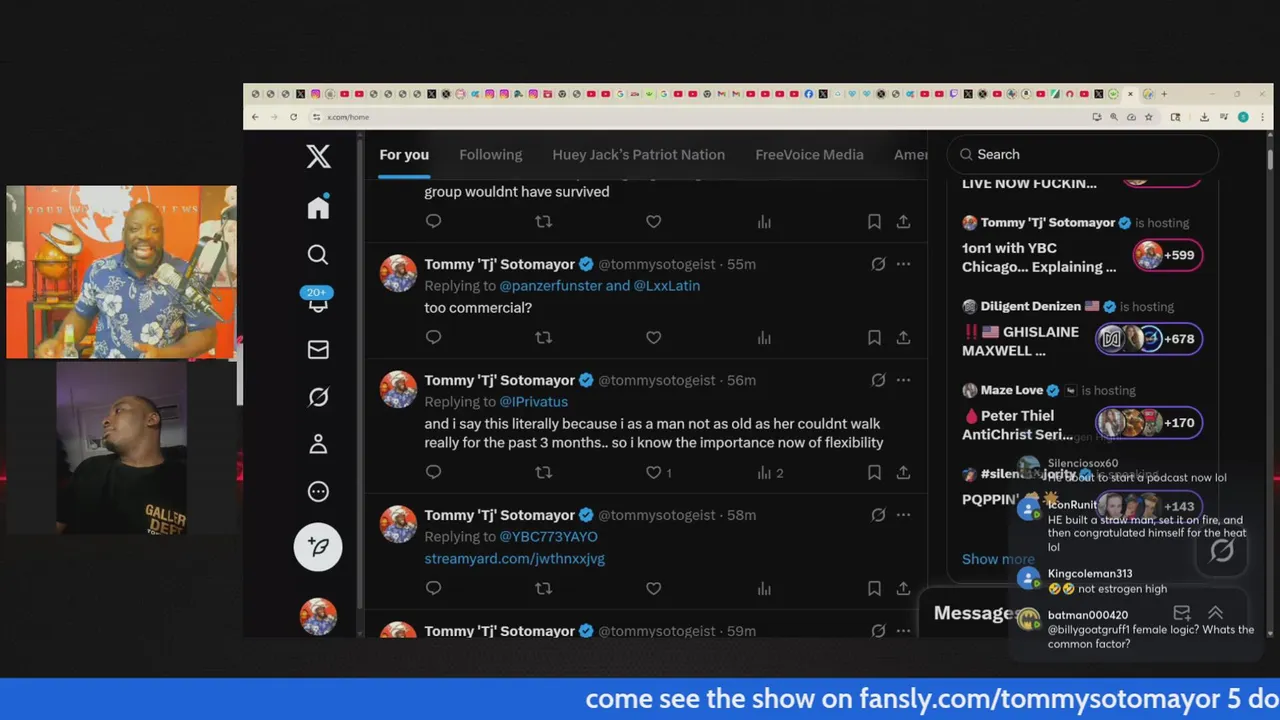Open Messages envelope icon in the sidebar
The height and width of the screenshot is (720, 1280).
[318, 349]
